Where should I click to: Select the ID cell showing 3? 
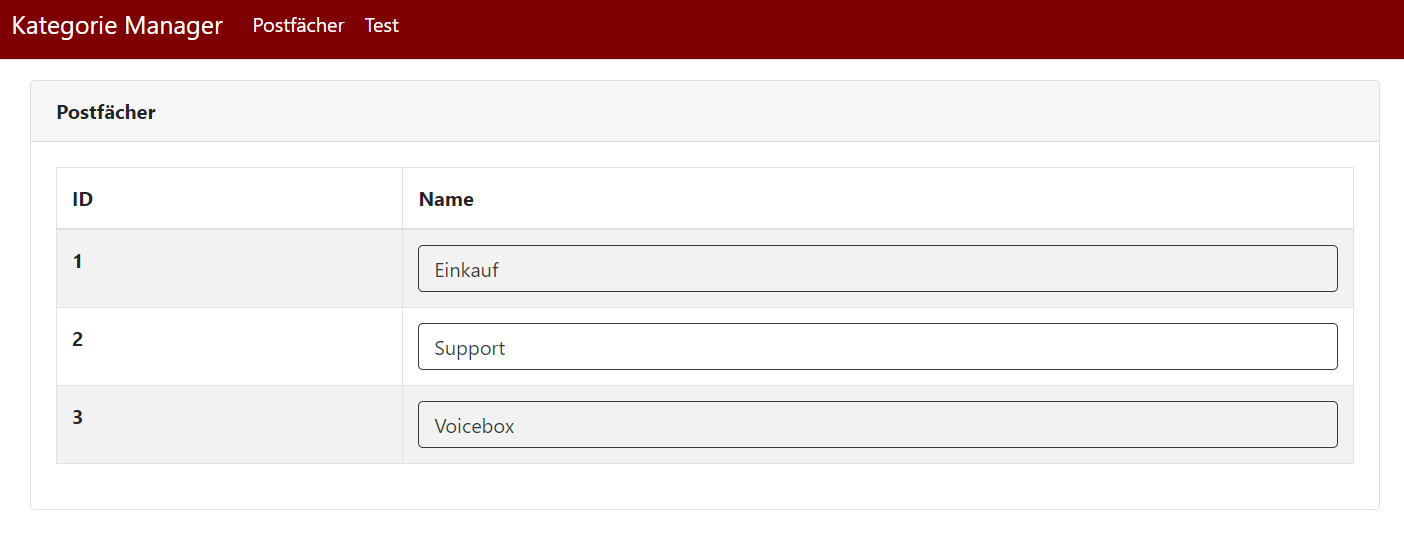pyautogui.click(x=78, y=418)
